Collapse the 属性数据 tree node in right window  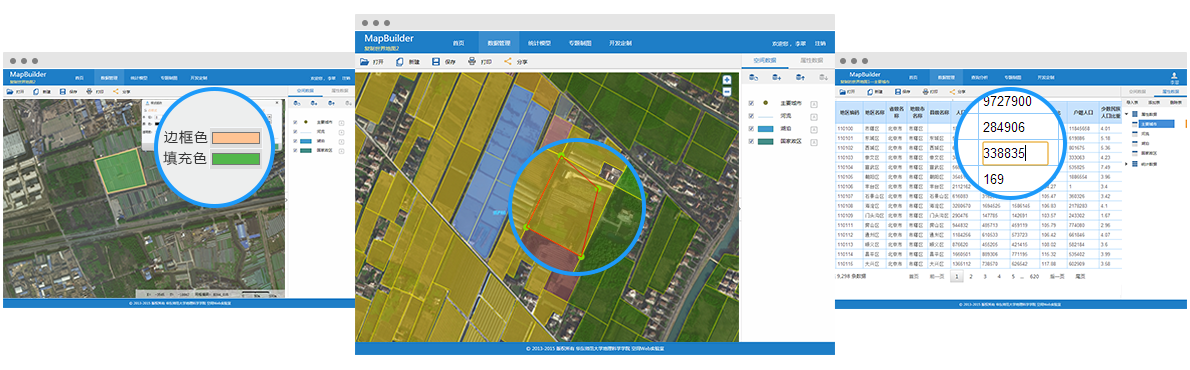[x=1126, y=114]
